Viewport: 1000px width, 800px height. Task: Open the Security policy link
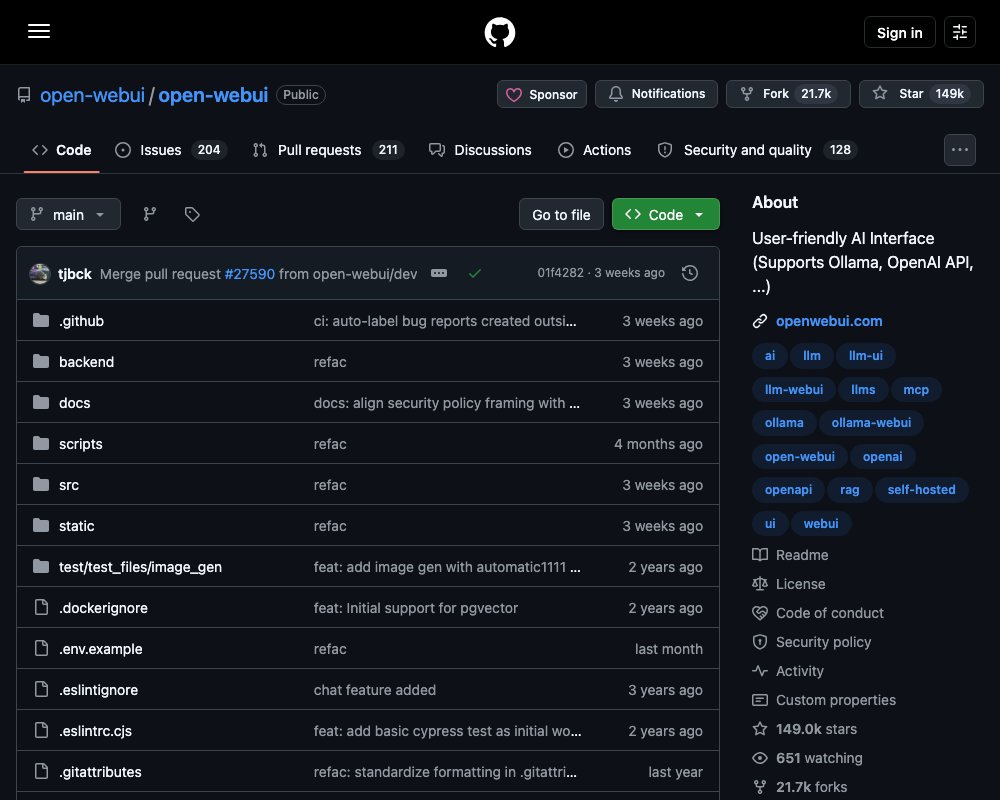[x=812, y=642]
